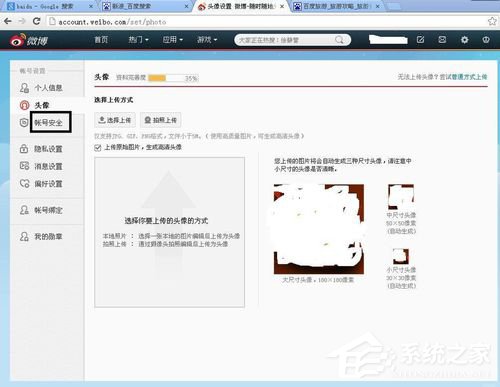The height and width of the screenshot is (387, 500).
Task: Click the 拍照上传 button
Action: [161, 120]
